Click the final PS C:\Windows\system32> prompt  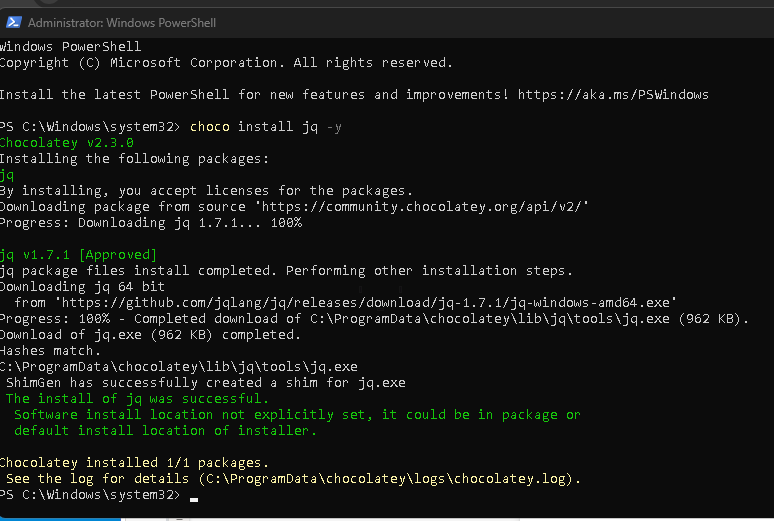coord(90,494)
